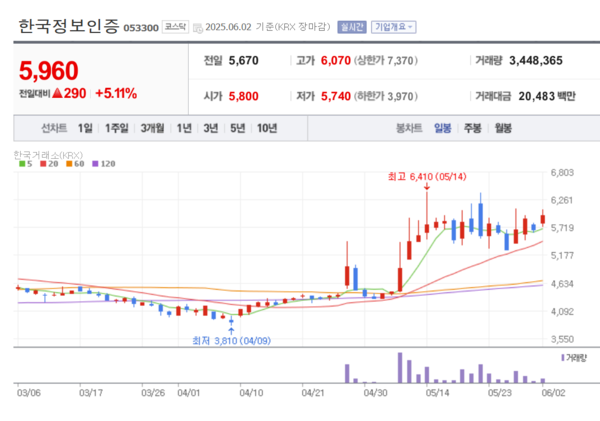Click the red 20-day moving average swatch
This screenshot has width=600, height=421.
click(43, 164)
